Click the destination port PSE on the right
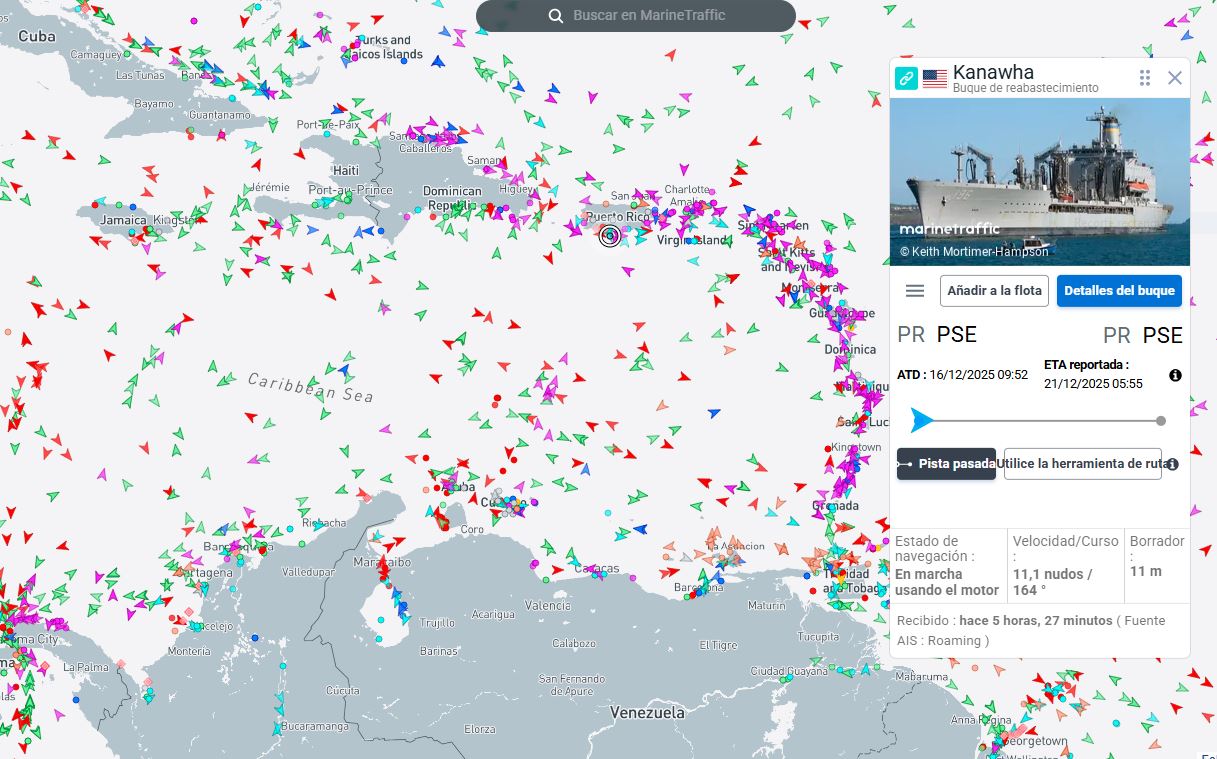Viewport: 1217px width, 759px height. coord(1162,335)
